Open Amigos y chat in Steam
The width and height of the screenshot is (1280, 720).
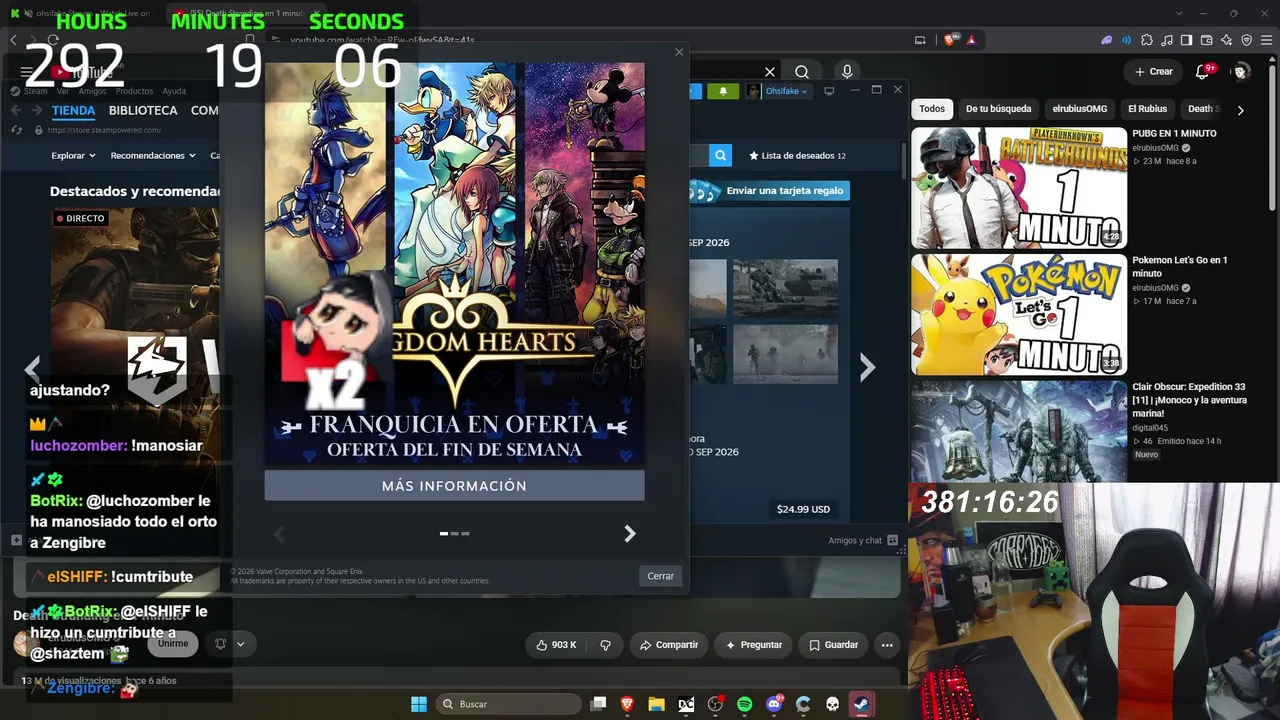tap(863, 541)
